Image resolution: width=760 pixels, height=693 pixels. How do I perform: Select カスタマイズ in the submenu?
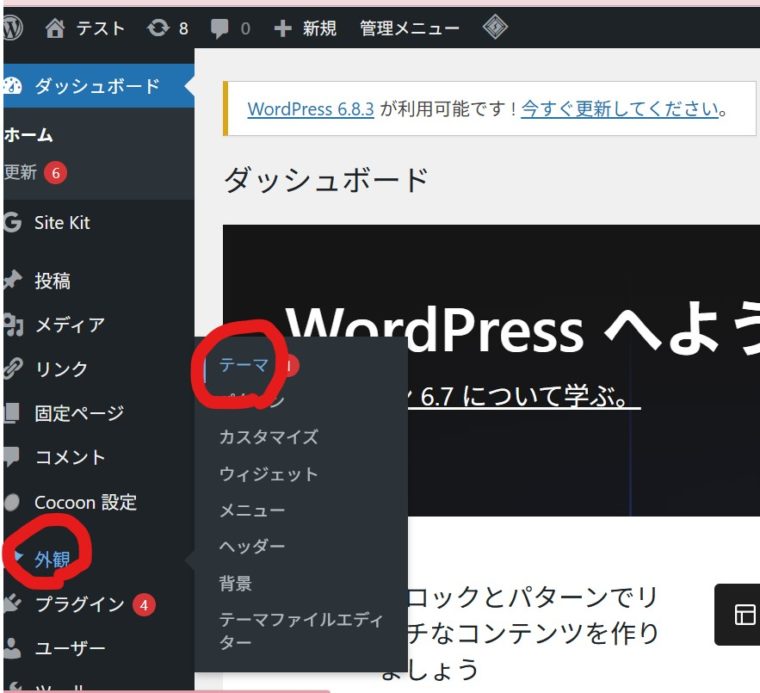pos(268,437)
